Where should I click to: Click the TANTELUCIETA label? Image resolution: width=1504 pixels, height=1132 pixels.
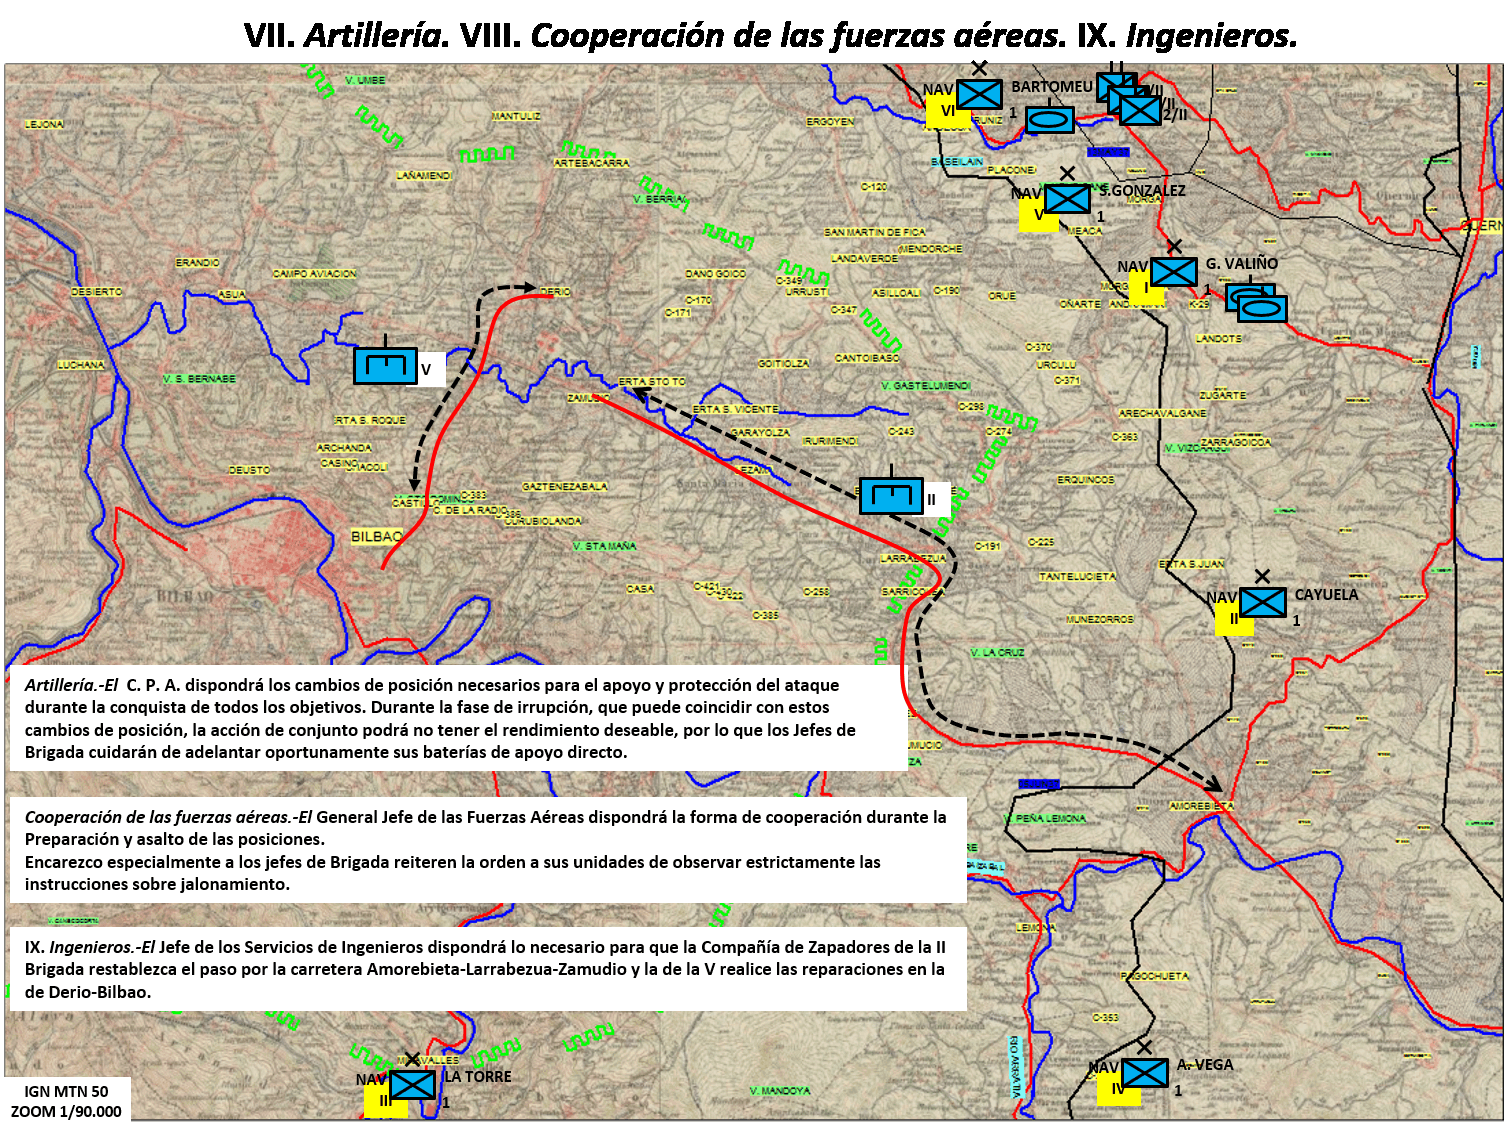pyautogui.click(x=1077, y=577)
